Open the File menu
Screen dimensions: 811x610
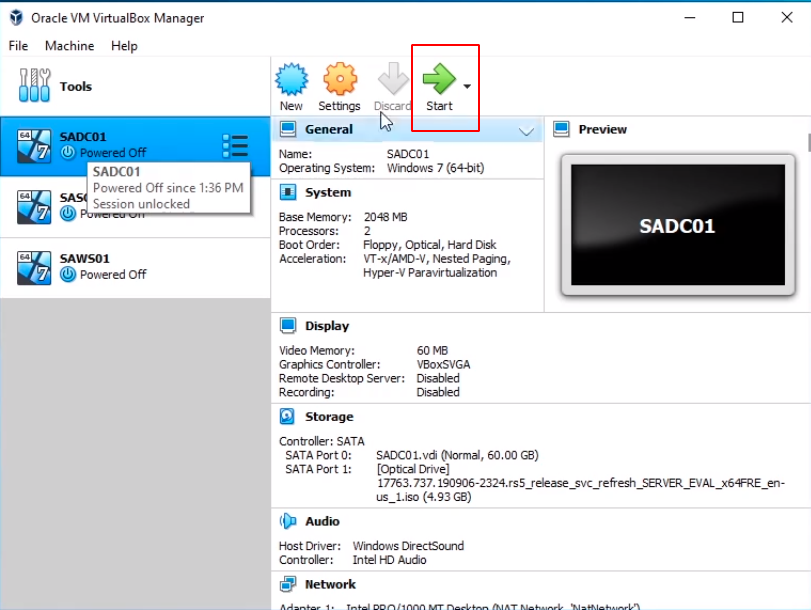point(18,46)
